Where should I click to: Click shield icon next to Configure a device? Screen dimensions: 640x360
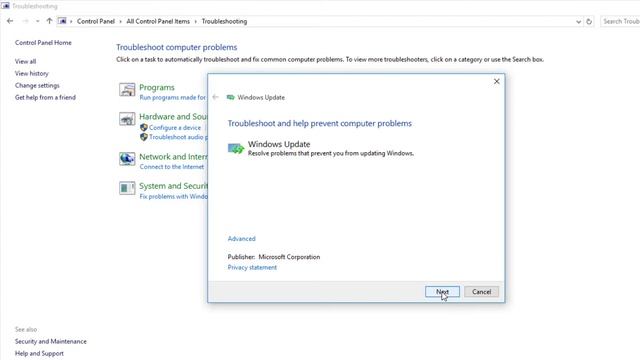[x=144, y=127]
